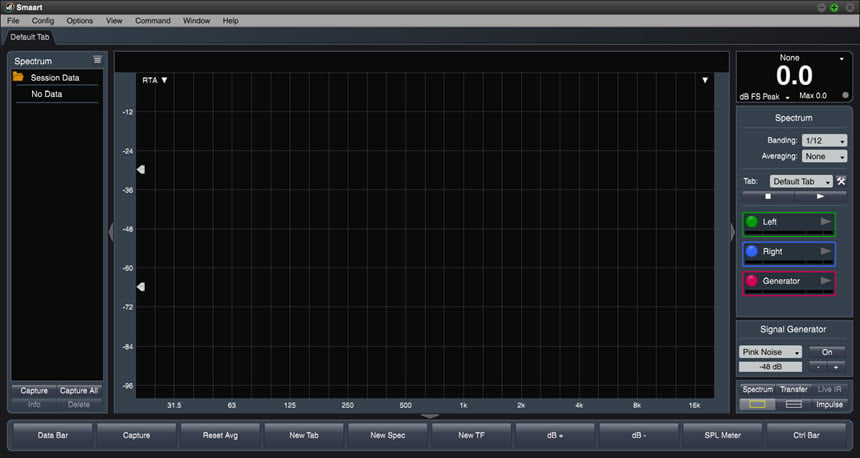
Task: Click the lower threshold marker on graph
Action: pyautogui.click(x=141, y=287)
